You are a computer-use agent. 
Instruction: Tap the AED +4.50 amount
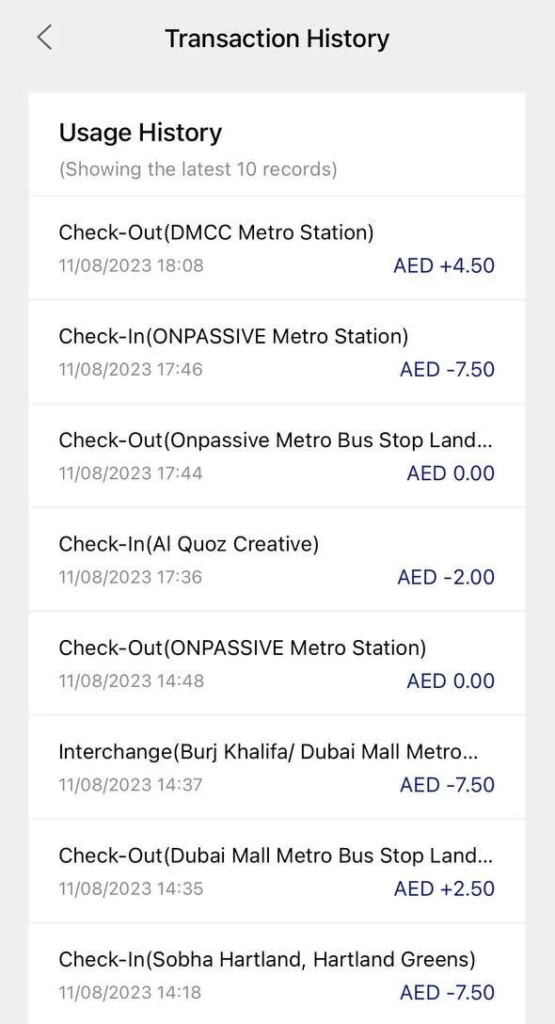tap(444, 266)
